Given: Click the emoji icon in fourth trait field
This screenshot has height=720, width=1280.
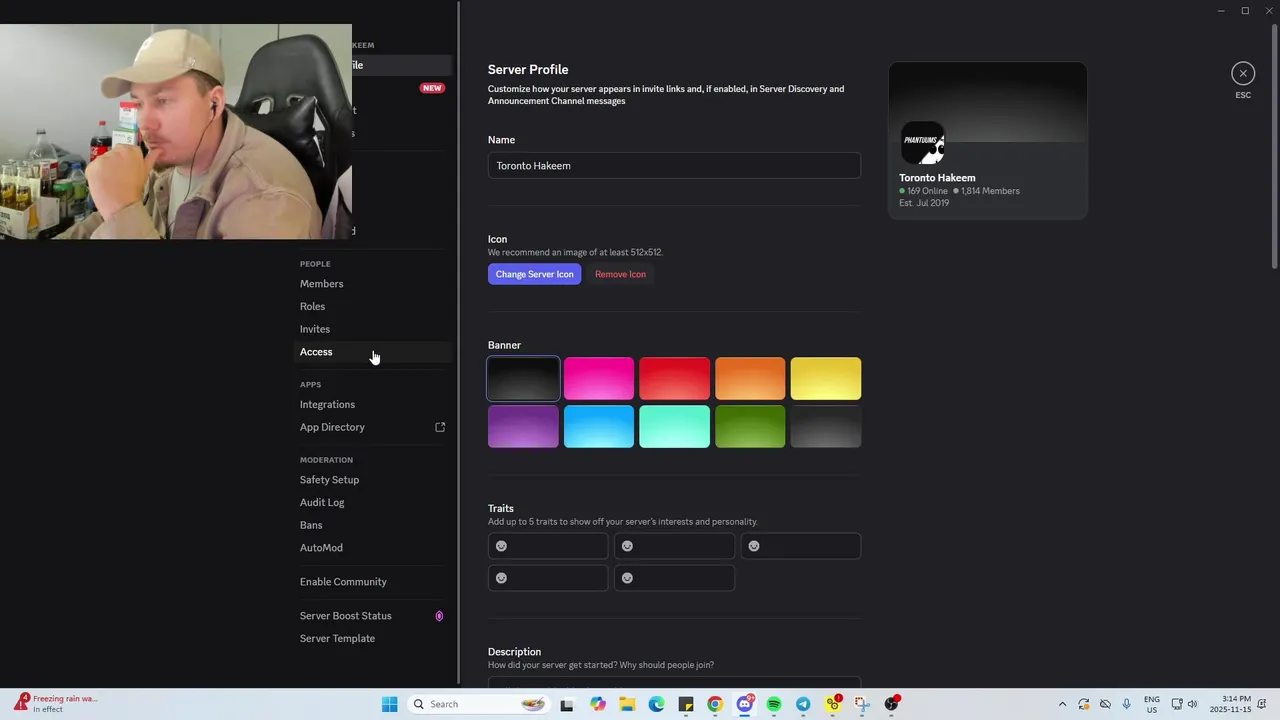Looking at the screenshot, I should [x=502, y=578].
